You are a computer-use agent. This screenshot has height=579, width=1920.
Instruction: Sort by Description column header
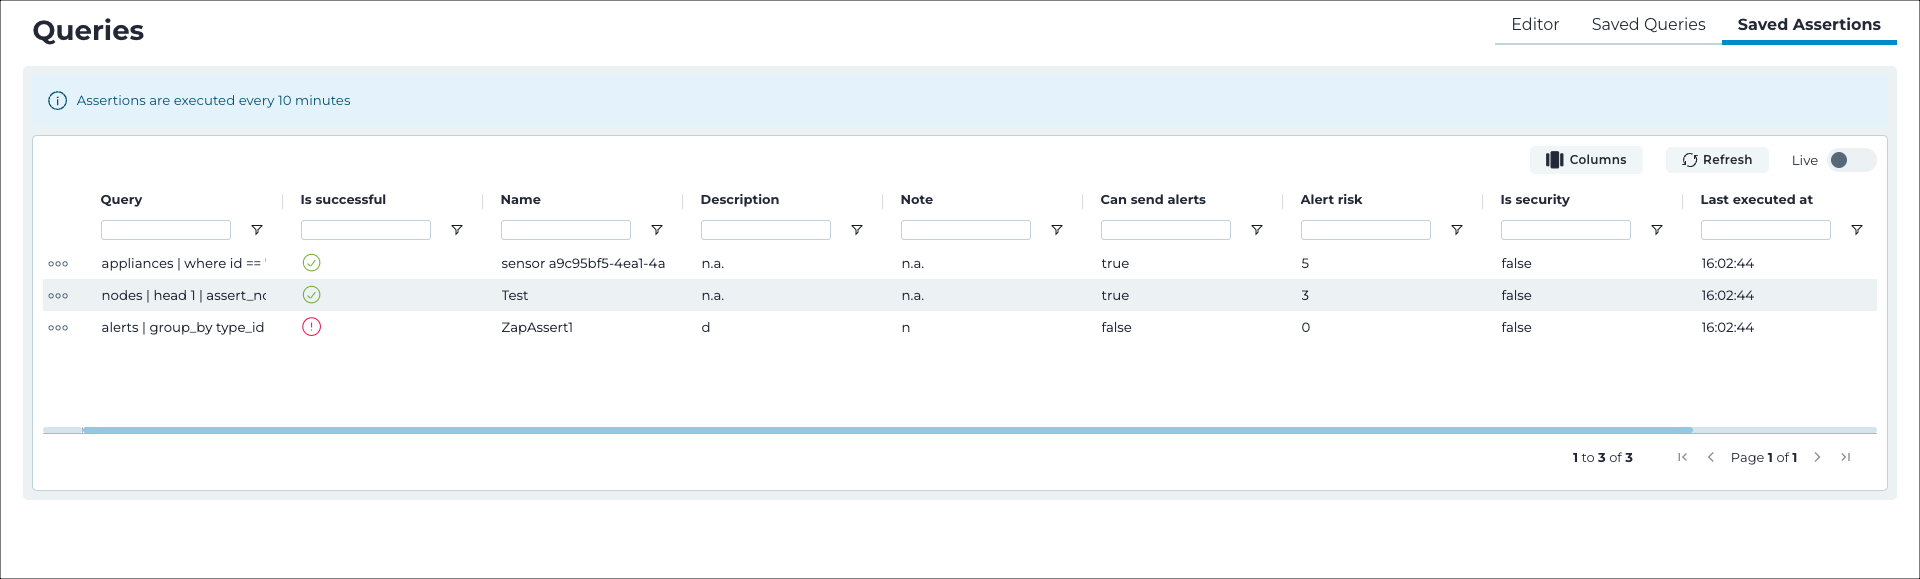(x=739, y=200)
